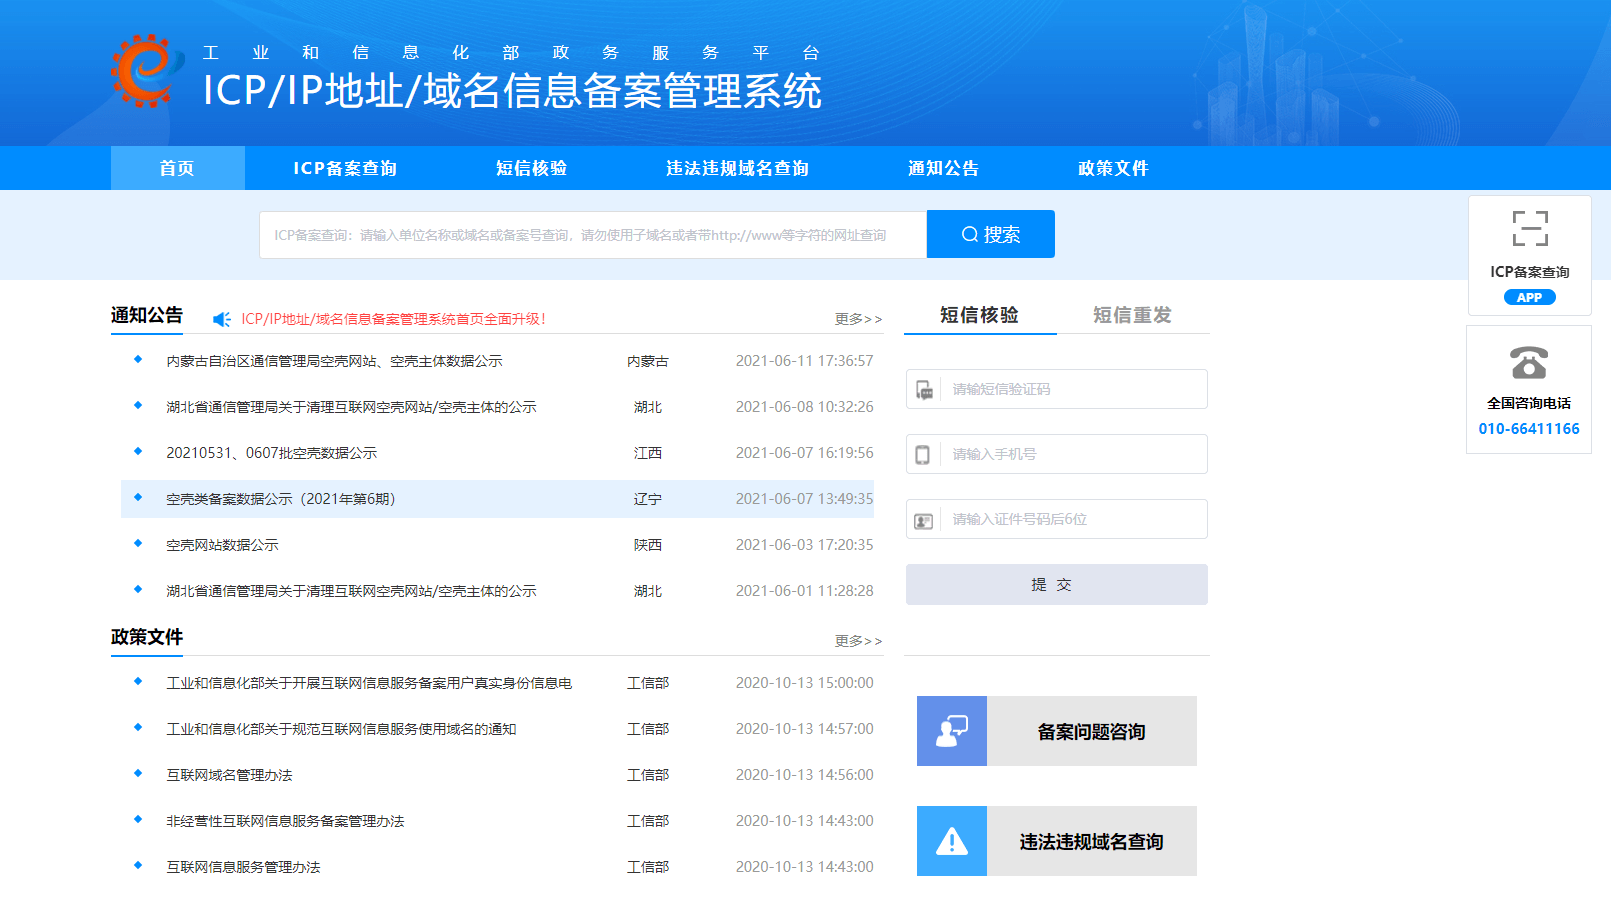Open 非经营性互联网信息服务备案管理办法 policy
The image size is (1611, 897).
tap(285, 821)
